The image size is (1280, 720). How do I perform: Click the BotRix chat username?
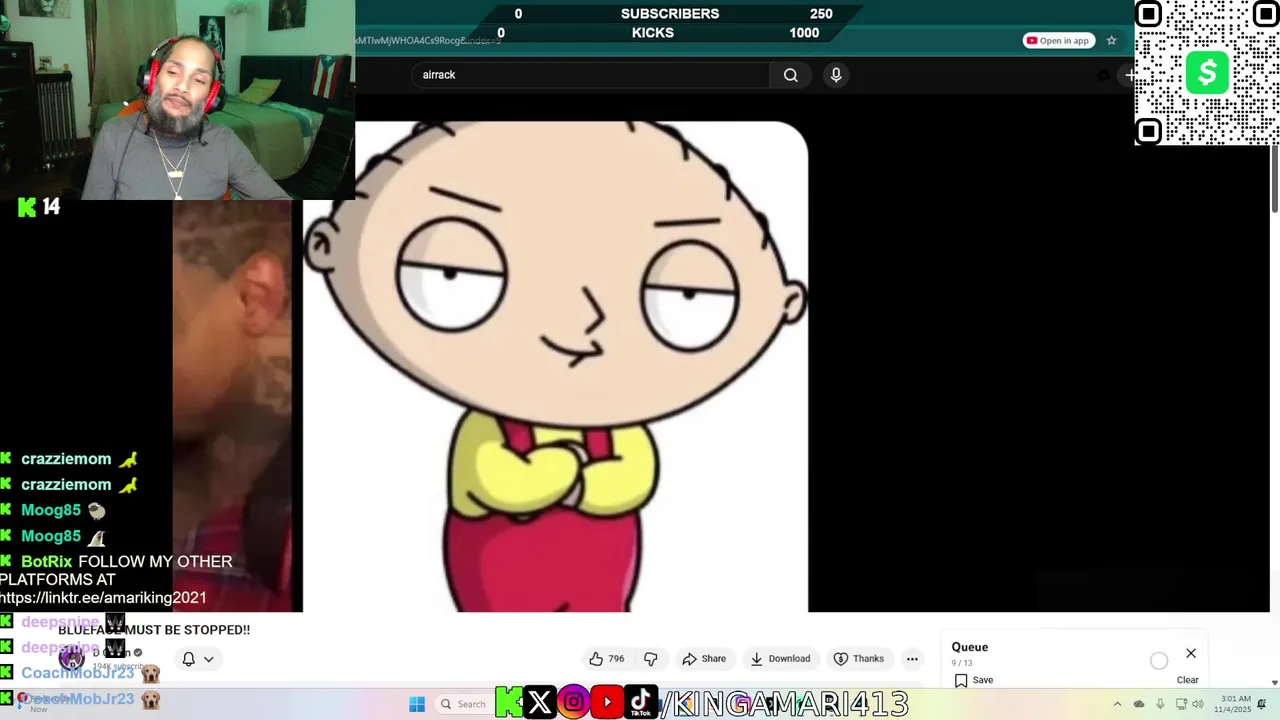click(47, 562)
